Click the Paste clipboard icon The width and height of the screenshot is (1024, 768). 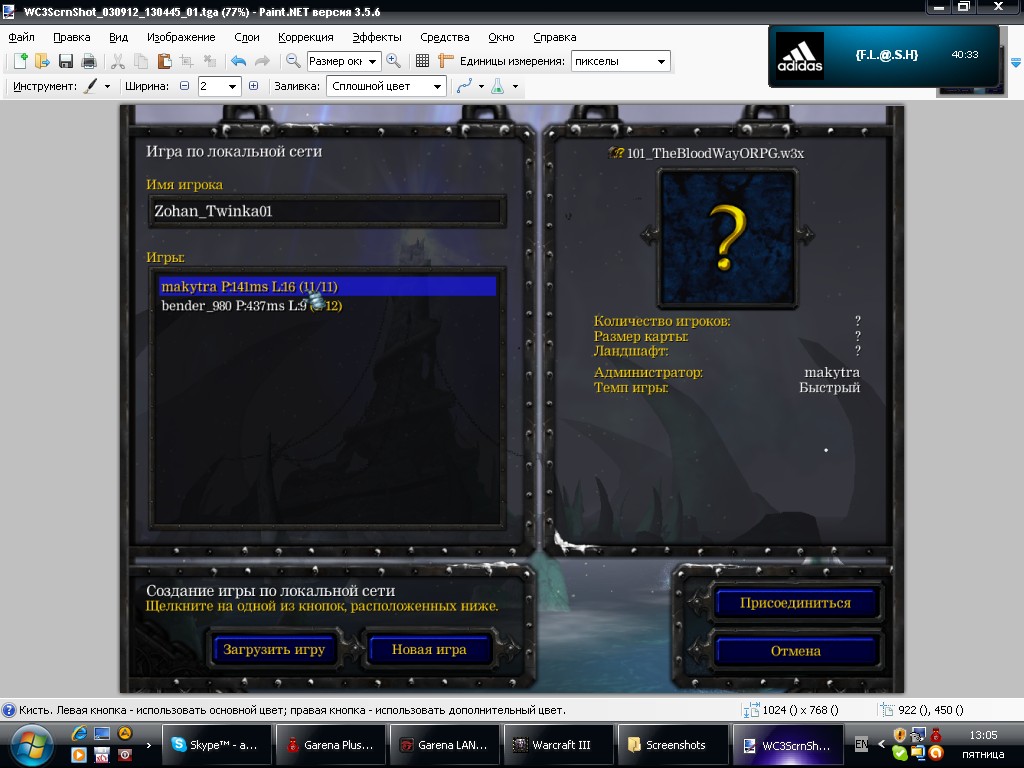point(164,61)
